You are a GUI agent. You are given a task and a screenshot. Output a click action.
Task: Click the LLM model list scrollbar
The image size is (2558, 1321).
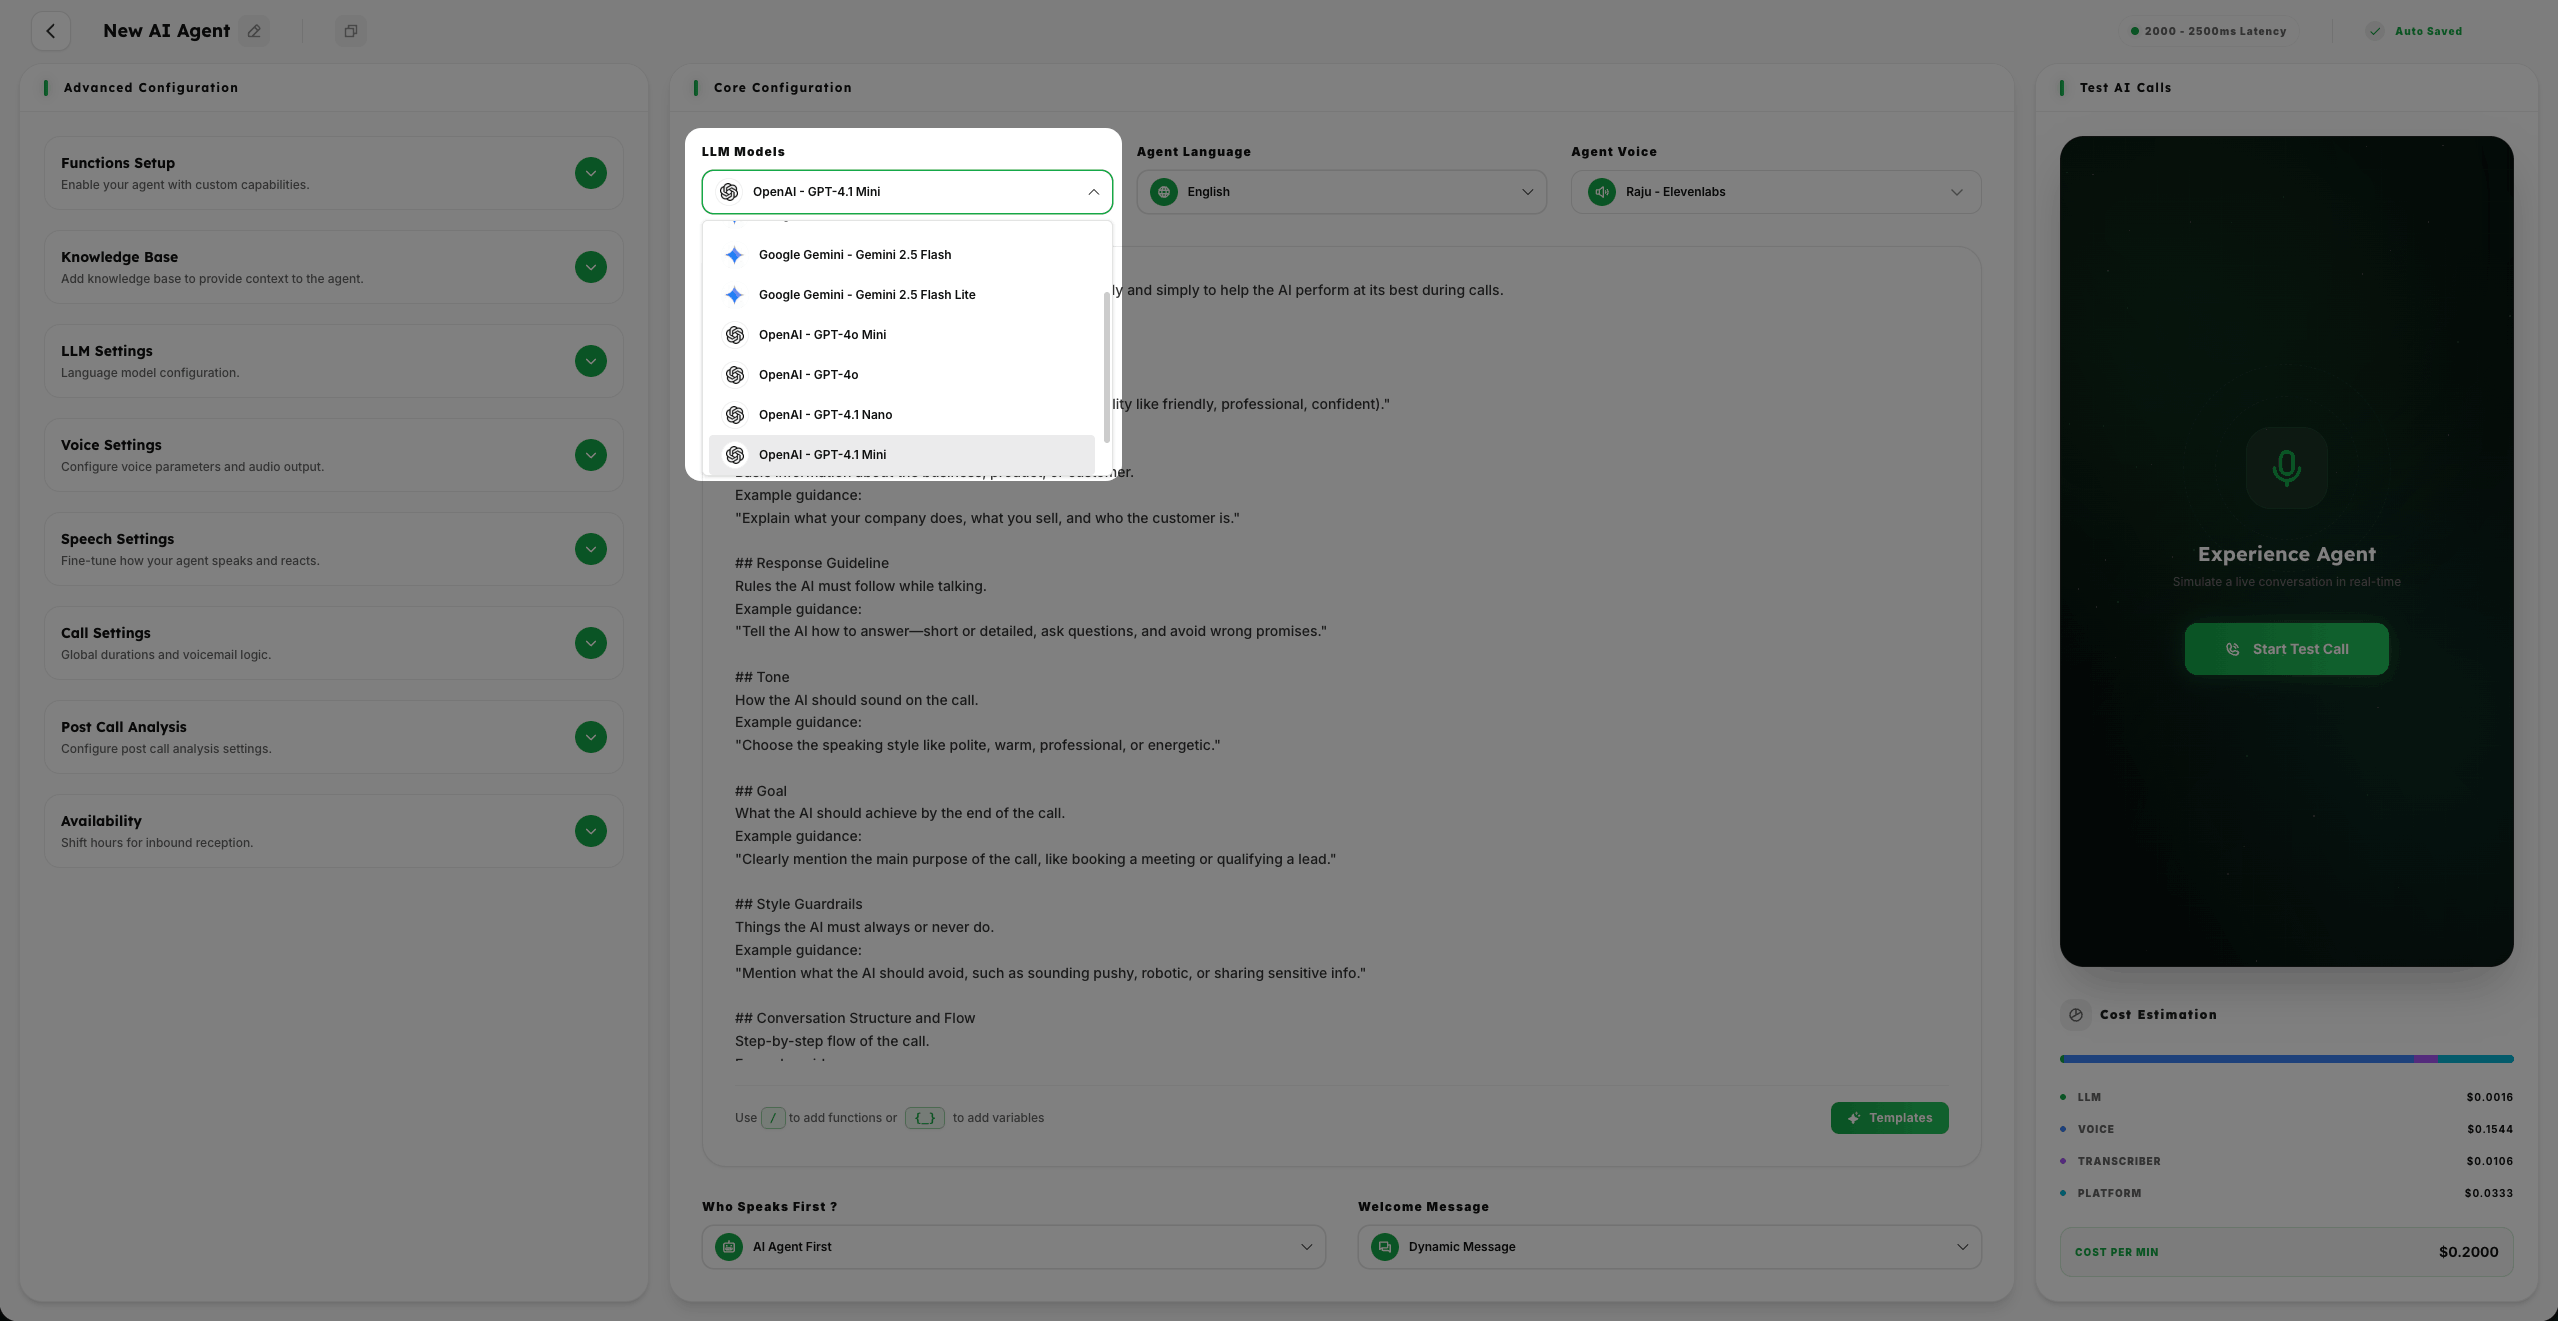(x=1106, y=365)
